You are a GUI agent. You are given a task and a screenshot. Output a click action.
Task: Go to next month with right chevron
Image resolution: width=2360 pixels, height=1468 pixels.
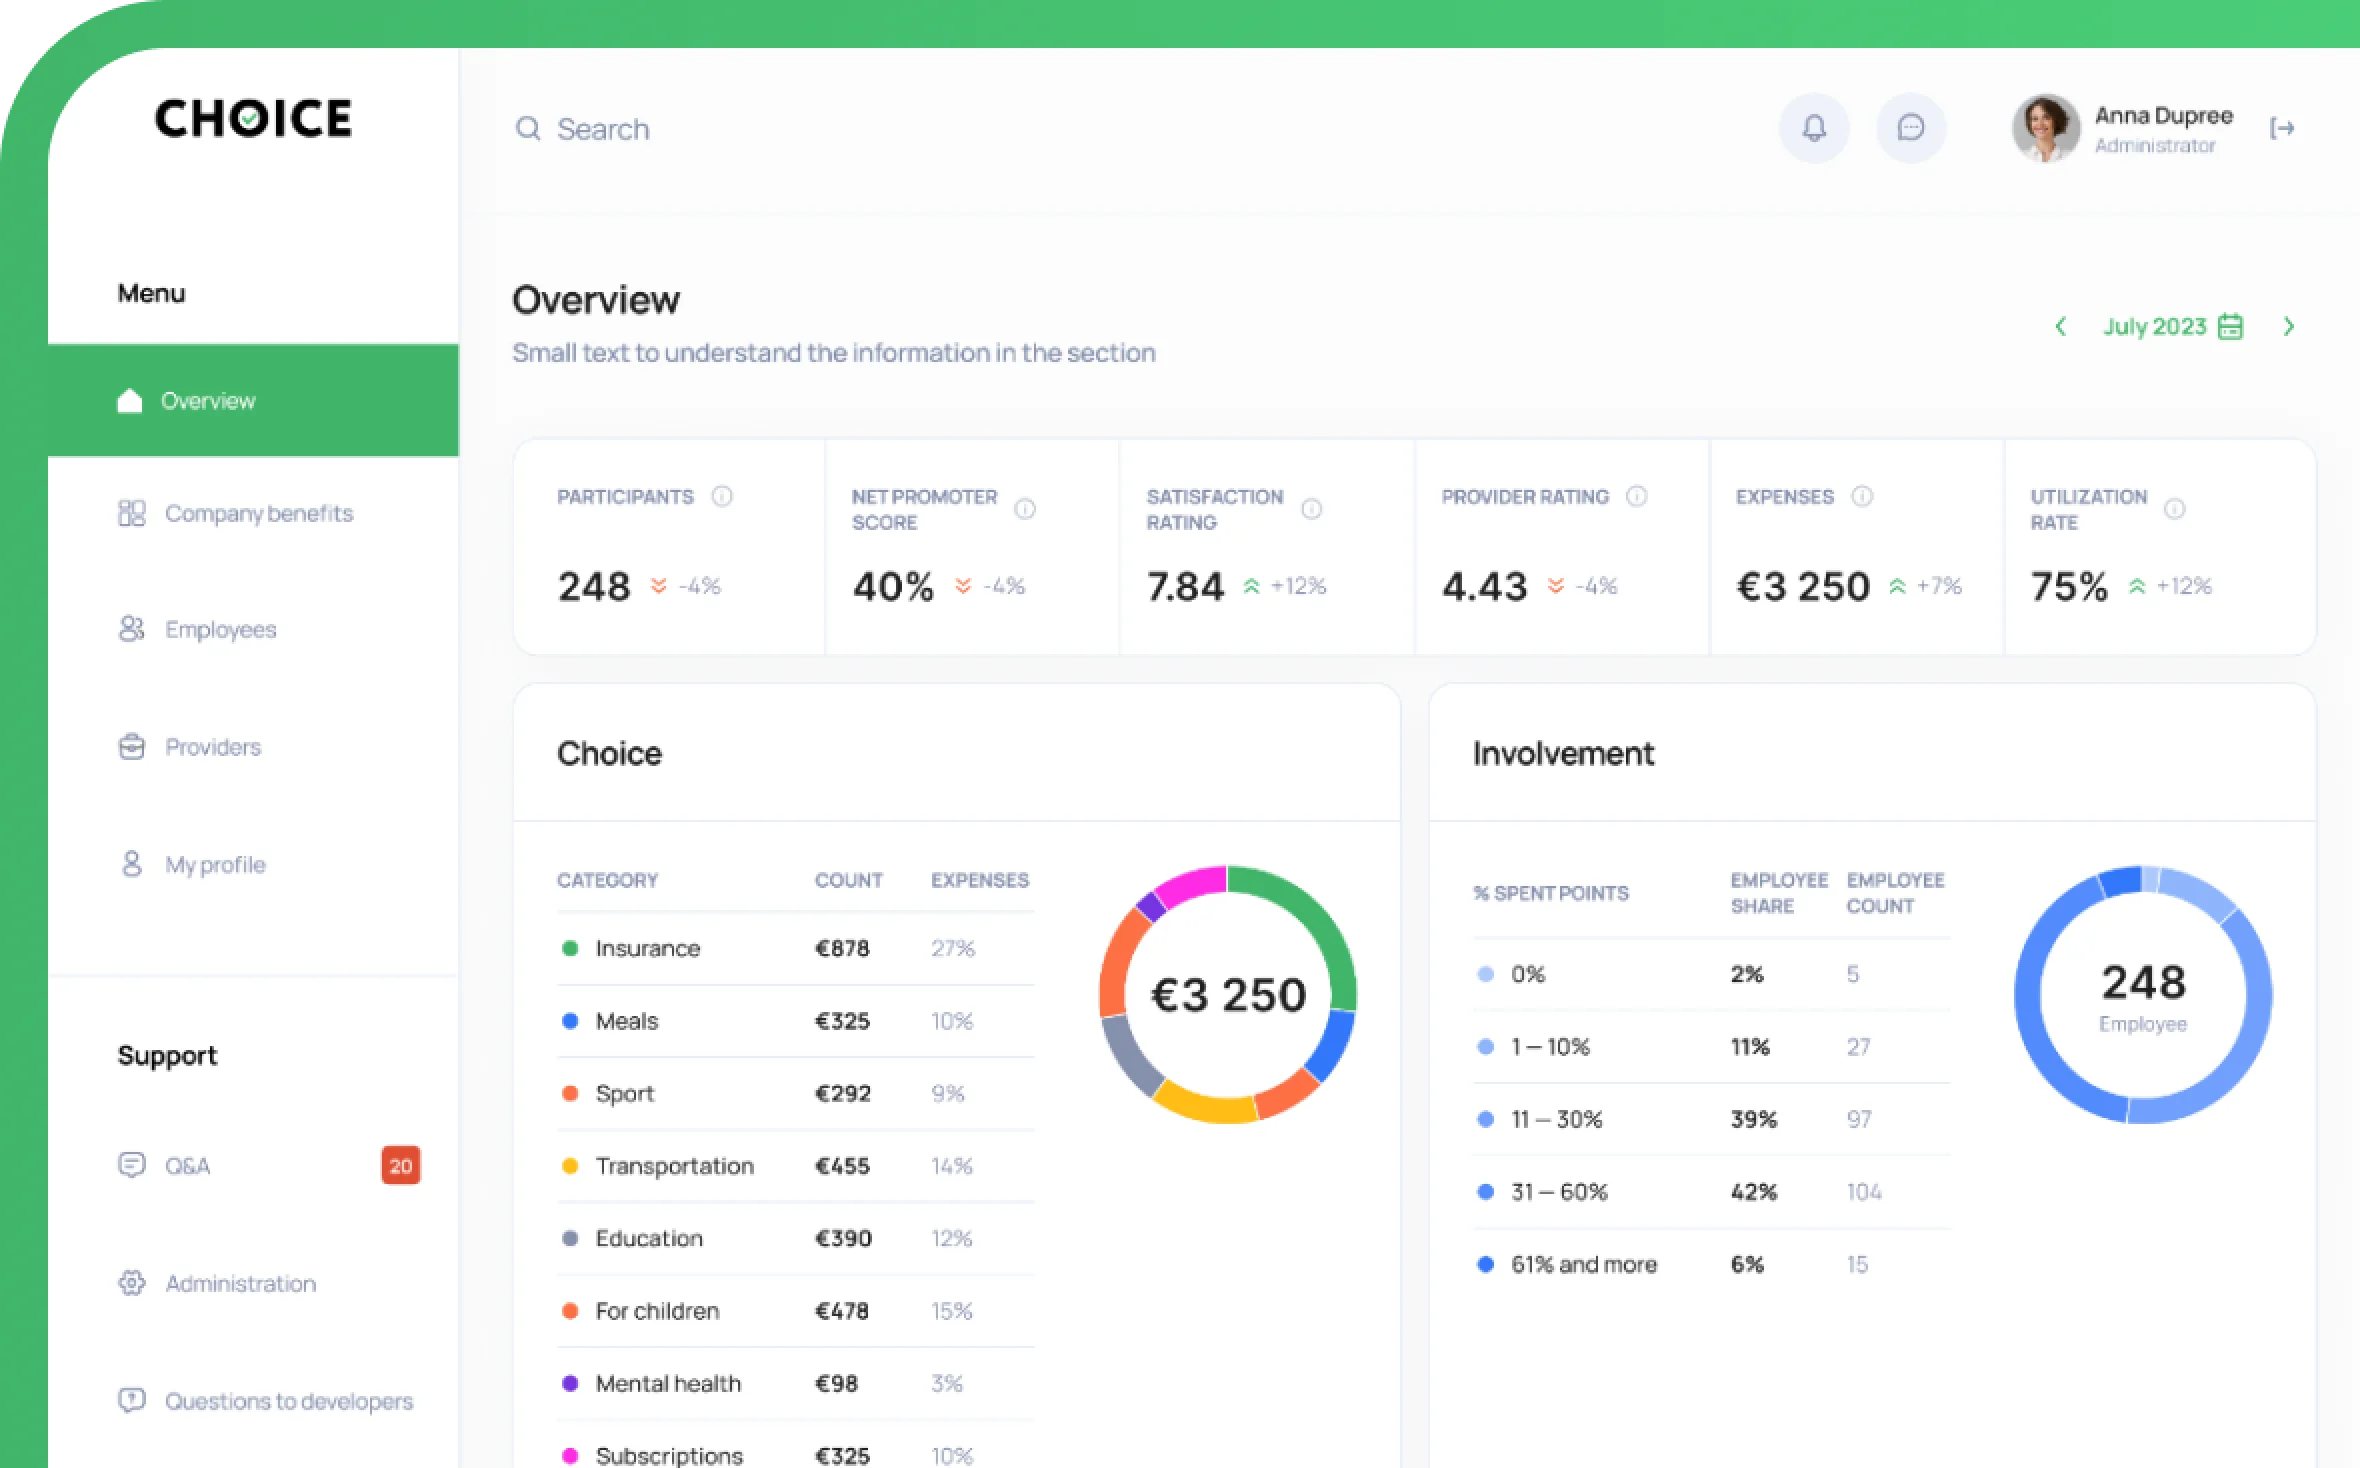[2288, 327]
